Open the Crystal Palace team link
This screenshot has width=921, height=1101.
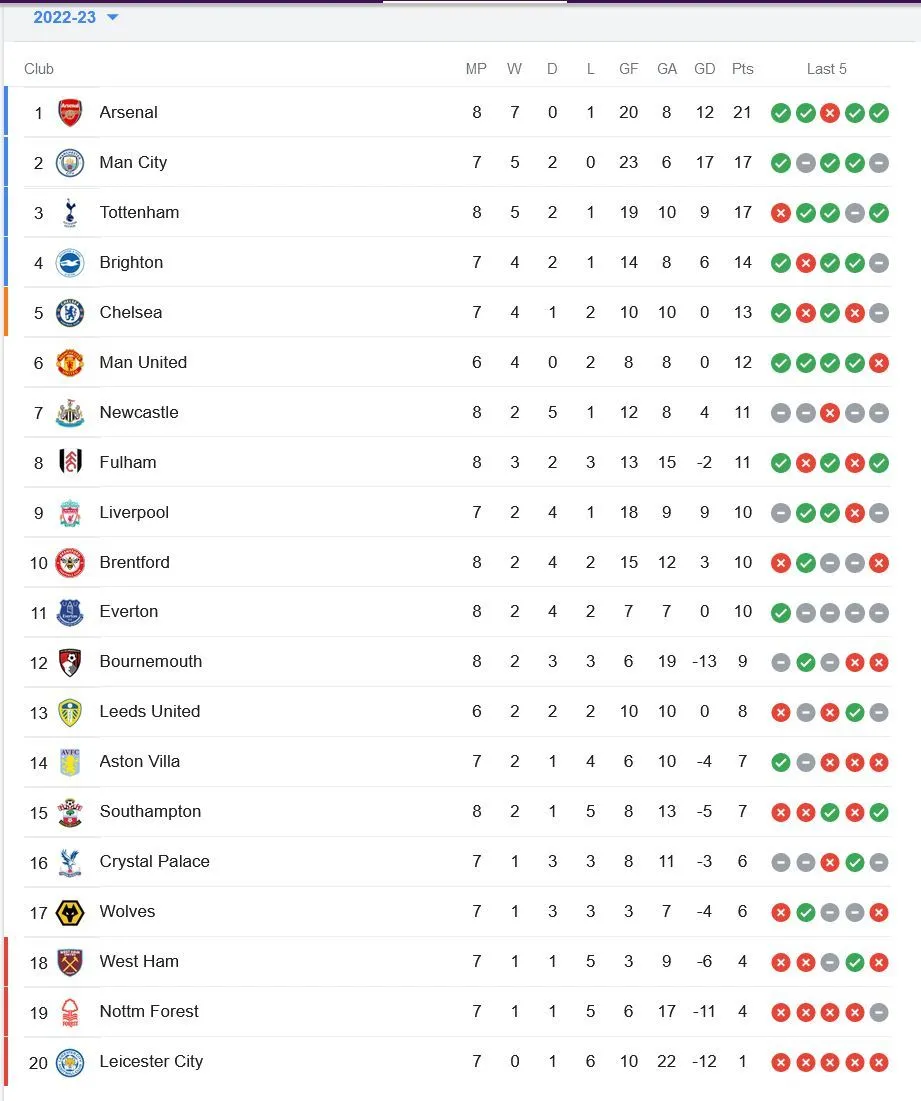[x=155, y=861]
